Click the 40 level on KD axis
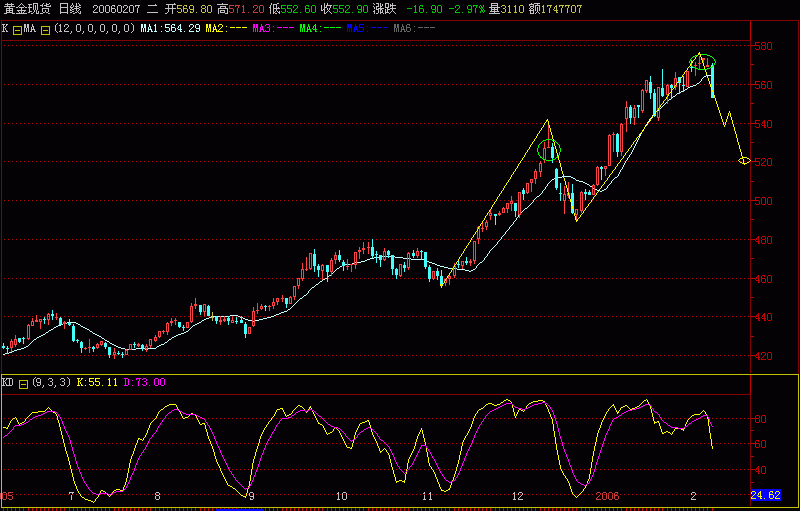This screenshot has width=800, height=511. click(x=760, y=470)
